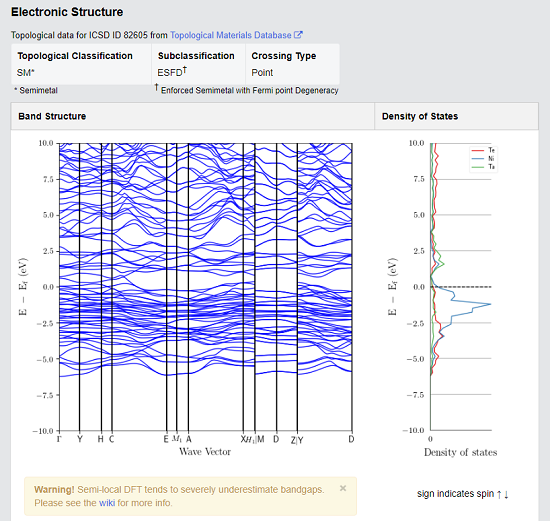The width and height of the screenshot is (550, 521).
Task: Dismiss the semi-local DFT warning
Action: [343, 488]
